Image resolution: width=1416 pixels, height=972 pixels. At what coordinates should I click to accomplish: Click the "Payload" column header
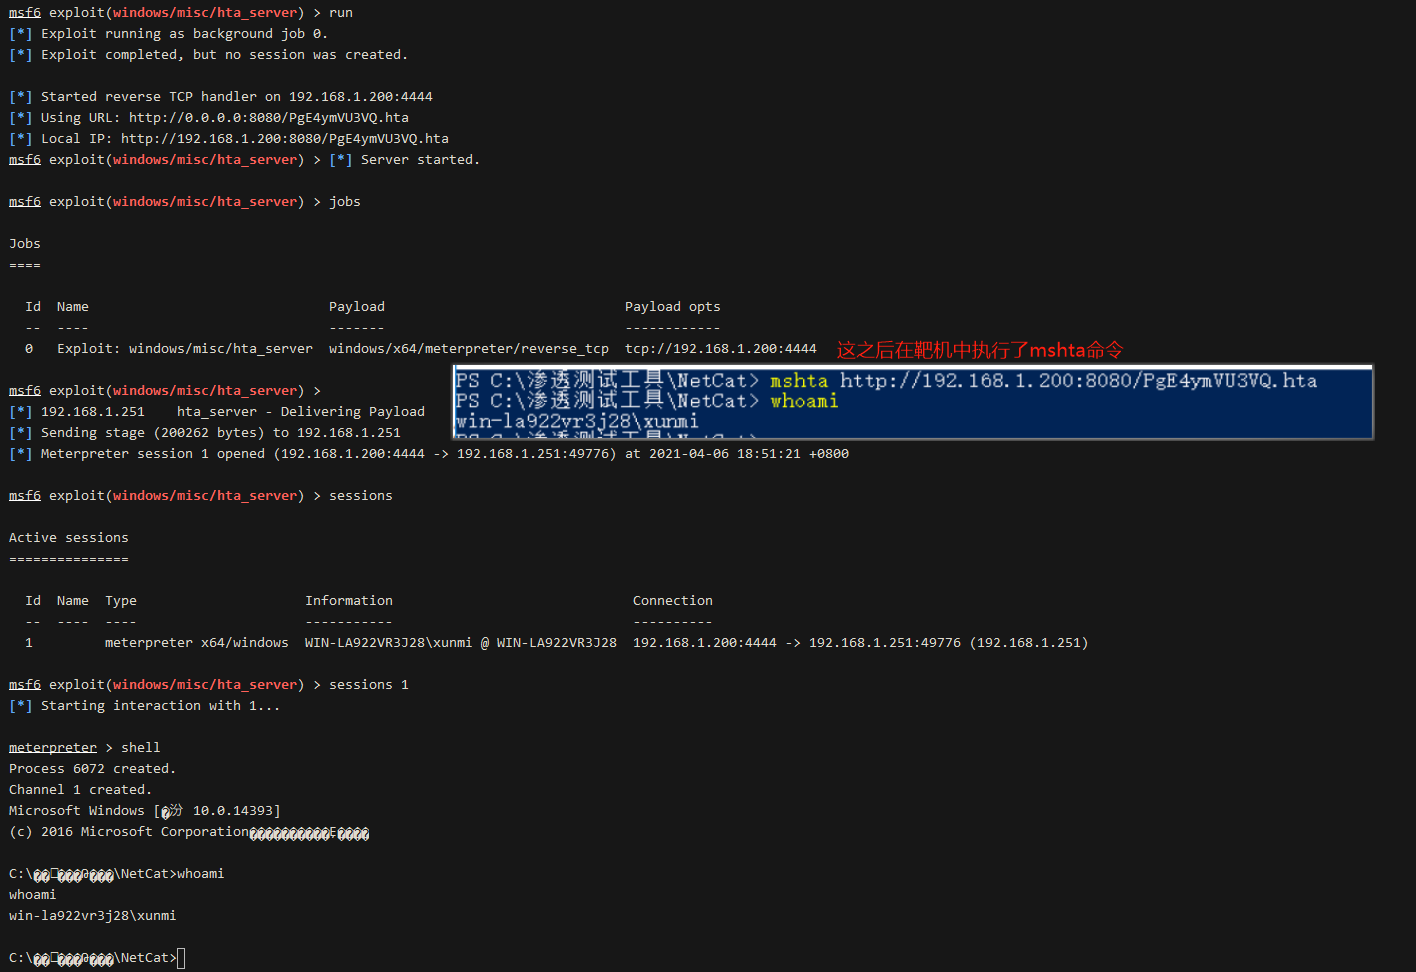point(357,307)
